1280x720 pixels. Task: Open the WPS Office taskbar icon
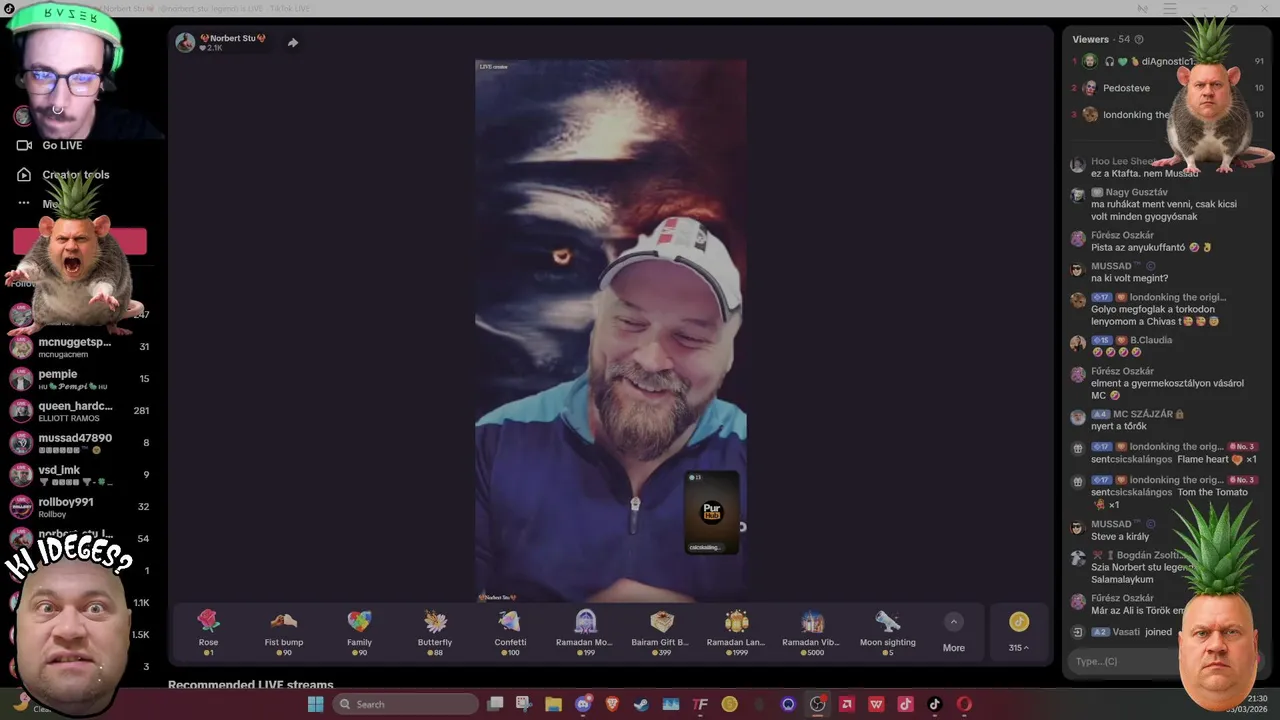tap(876, 704)
